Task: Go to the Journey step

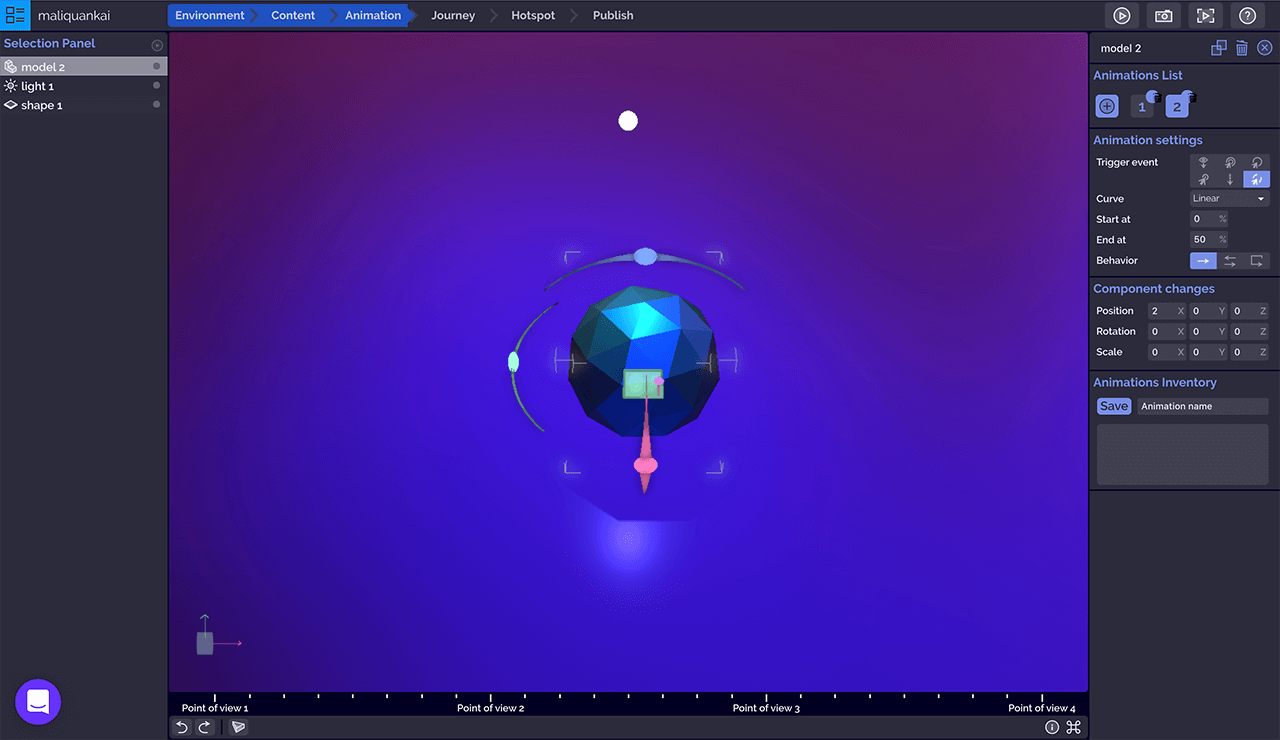Action: click(453, 16)
